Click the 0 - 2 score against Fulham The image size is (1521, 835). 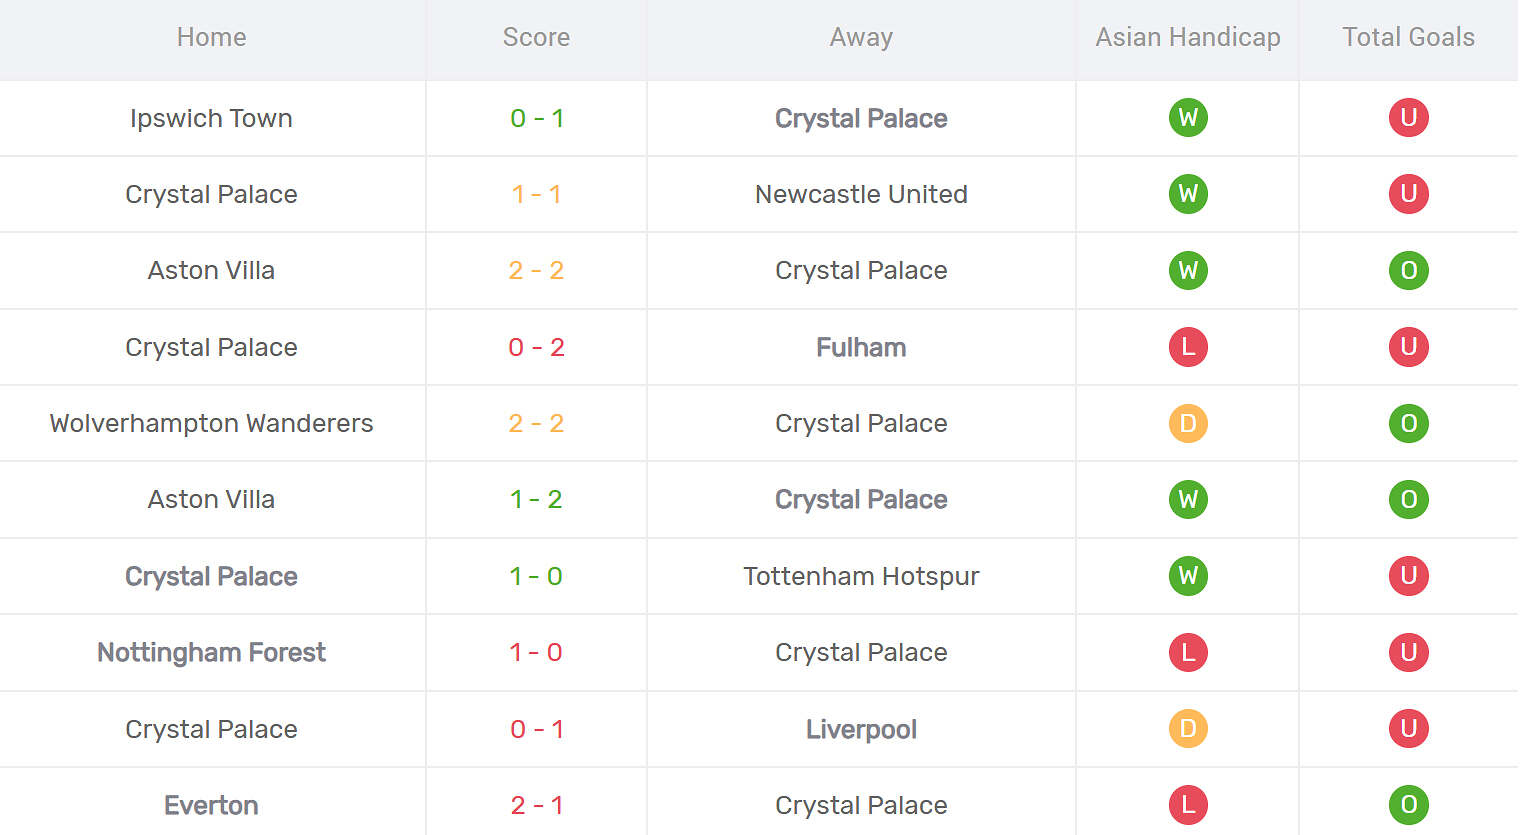[x=536, y=347]
